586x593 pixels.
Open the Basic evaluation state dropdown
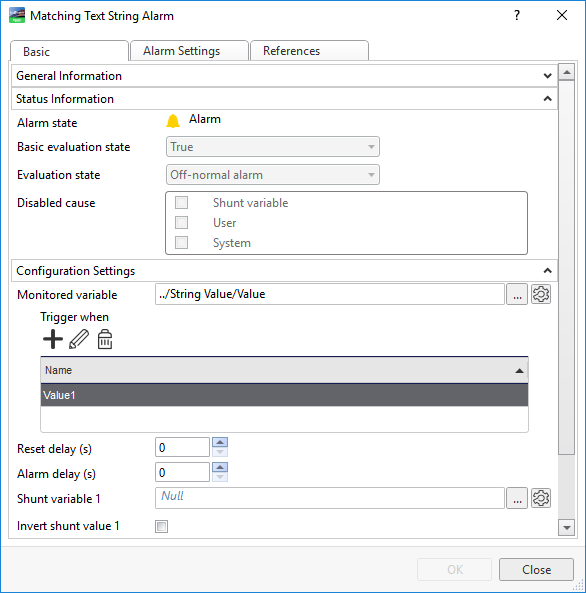point(272,147)
